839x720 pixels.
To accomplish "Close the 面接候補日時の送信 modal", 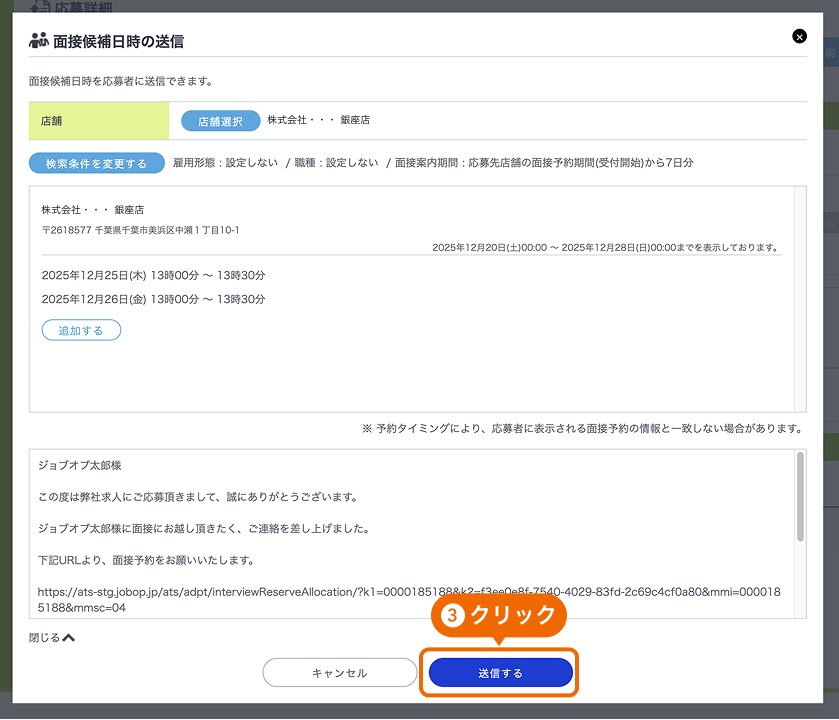I will click(x=799, y=36).
